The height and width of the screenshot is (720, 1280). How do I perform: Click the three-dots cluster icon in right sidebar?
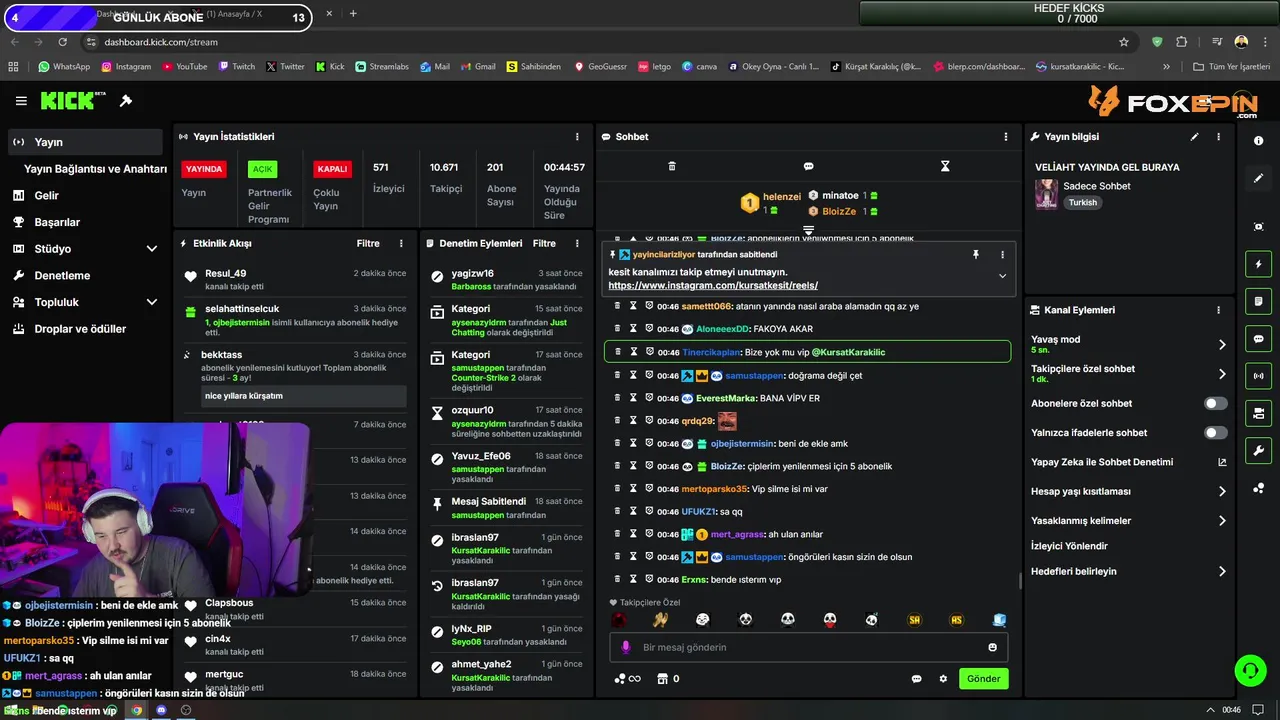pyautogui.click(x=1258, y=488)
